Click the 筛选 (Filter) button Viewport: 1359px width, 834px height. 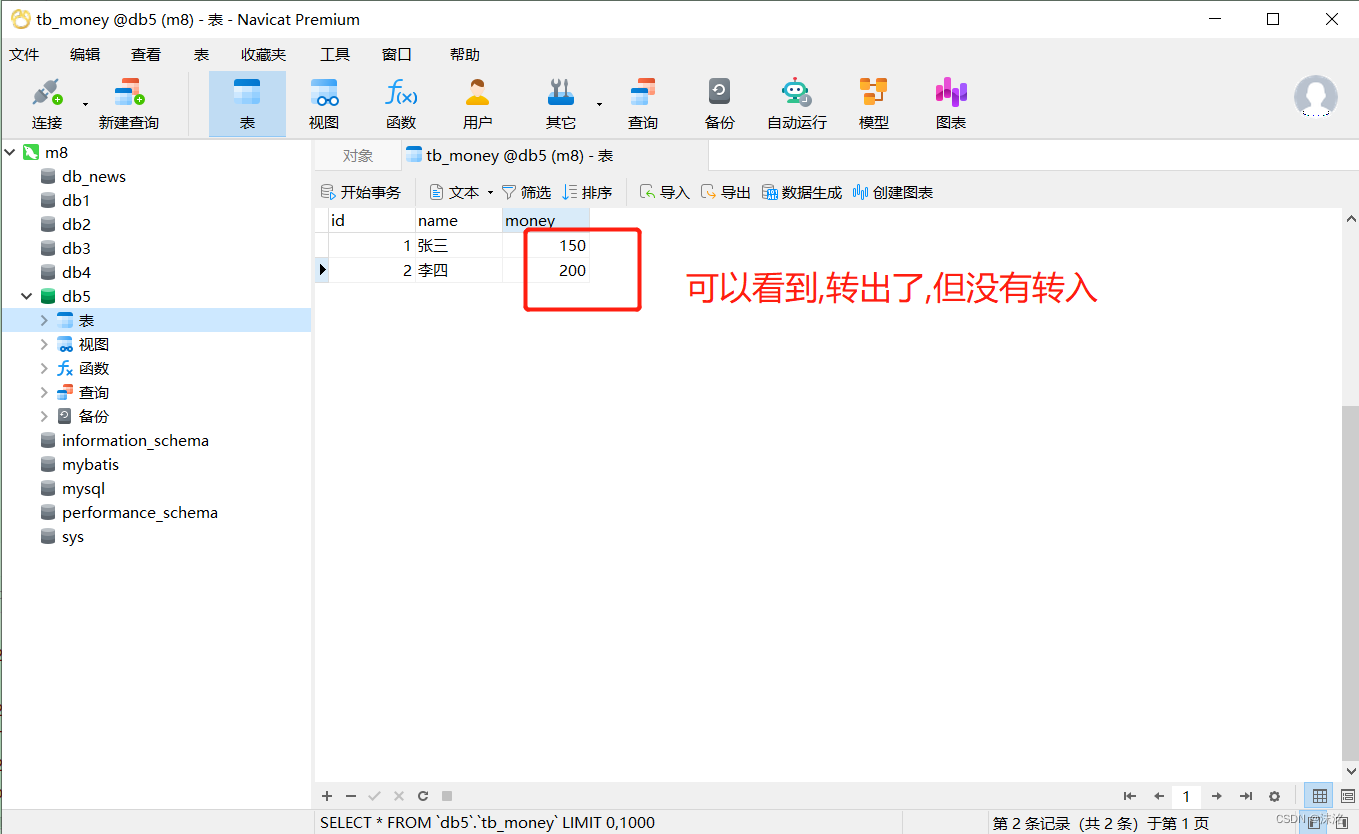pos(526,192)
